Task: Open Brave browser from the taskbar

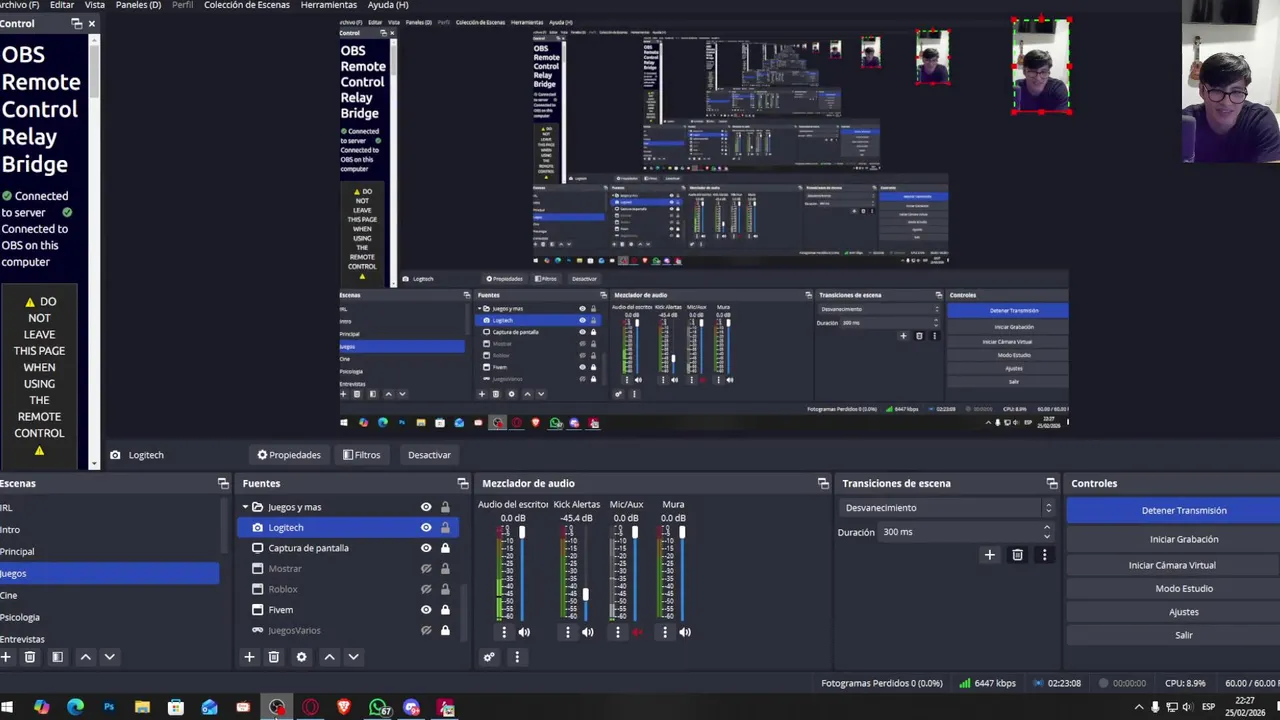Action: (344, 708)
